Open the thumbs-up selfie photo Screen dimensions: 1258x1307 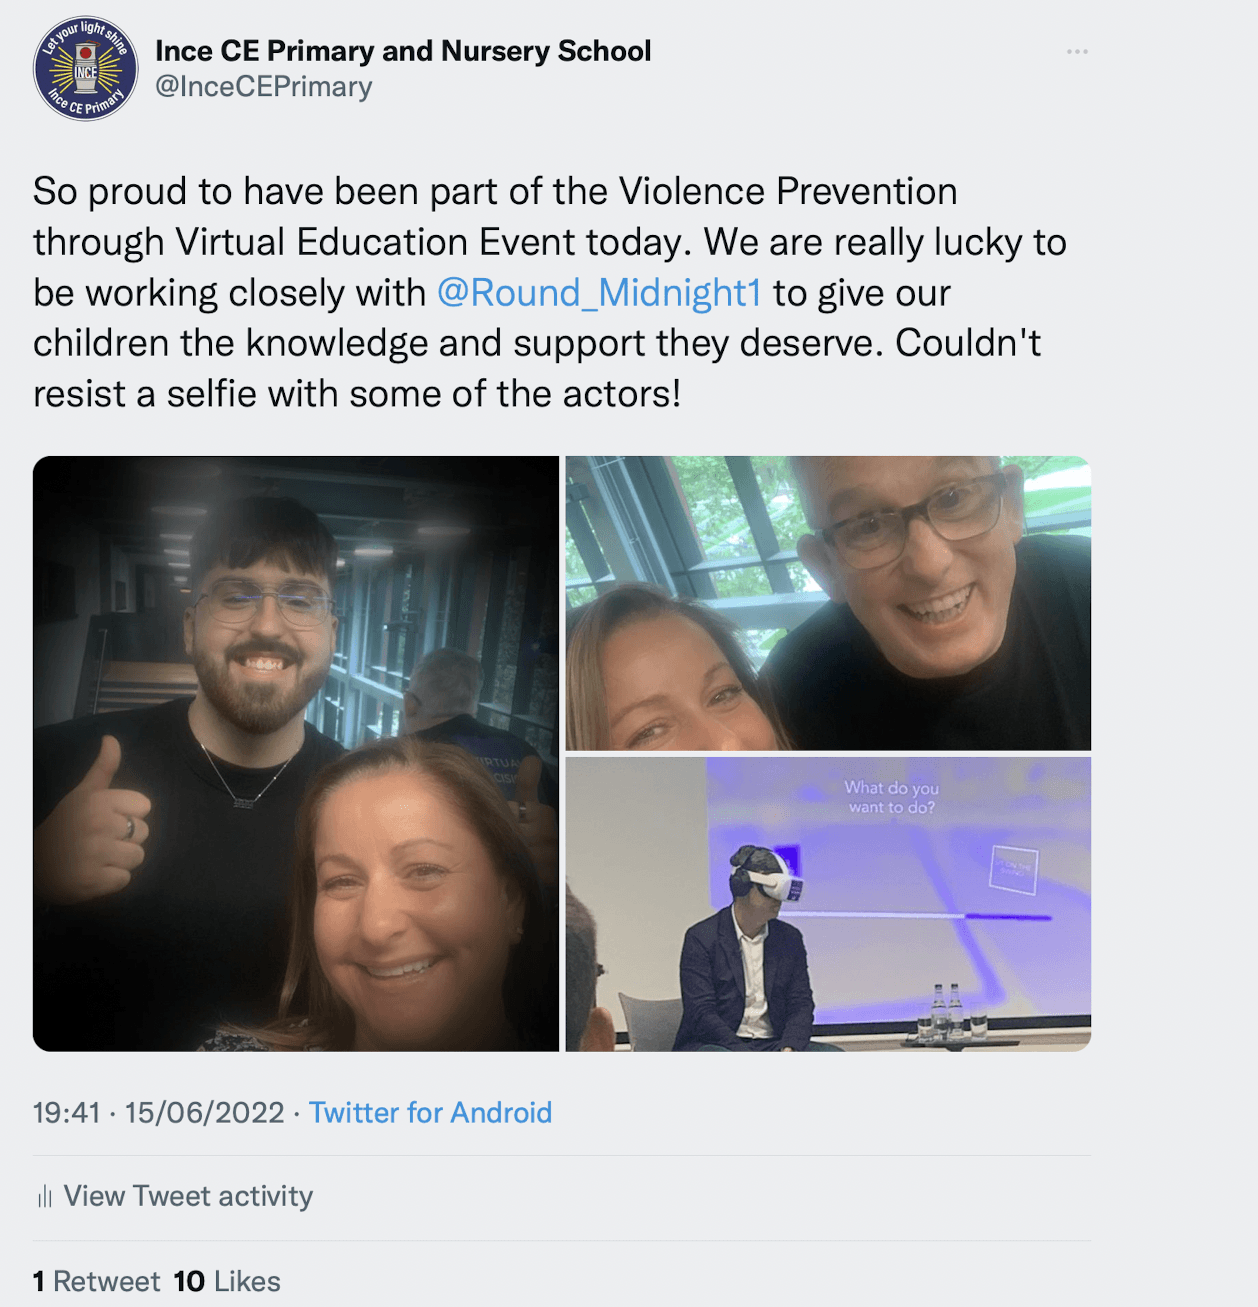[x=296, y=753]
